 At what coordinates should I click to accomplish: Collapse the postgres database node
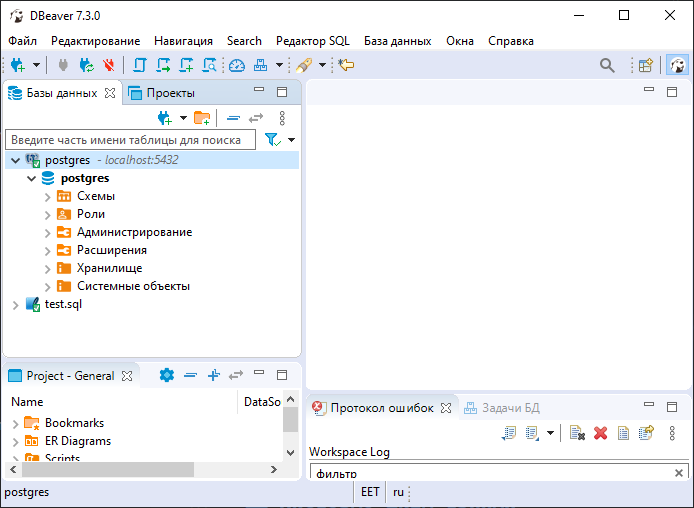31,179
